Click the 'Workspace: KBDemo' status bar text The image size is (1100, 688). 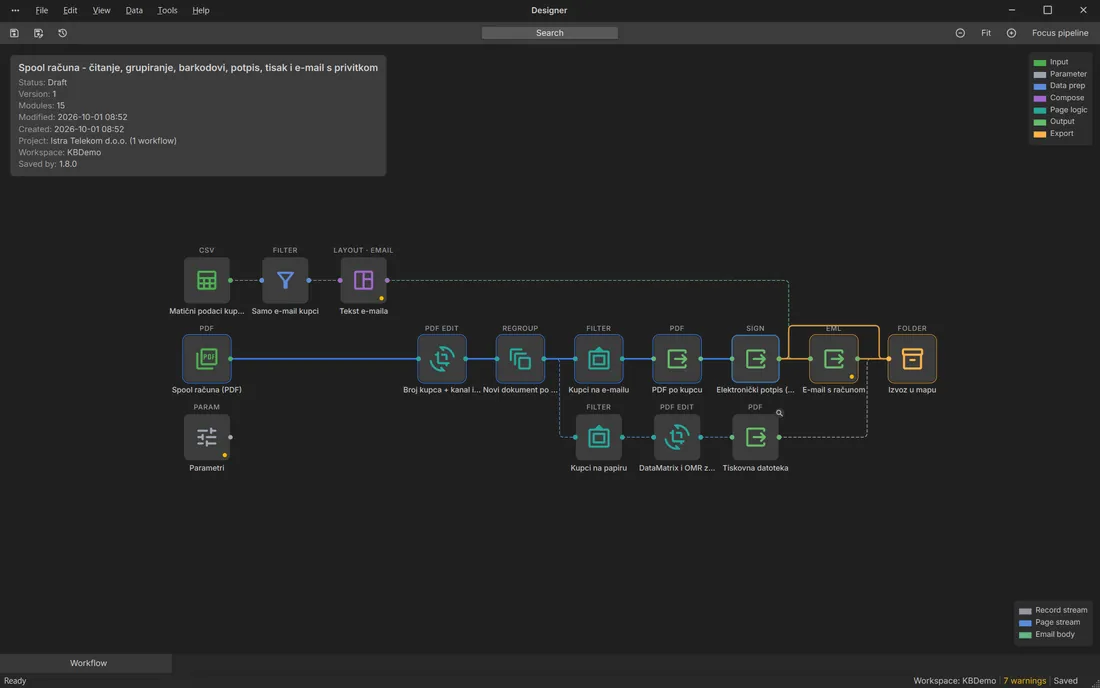(954, 680)
